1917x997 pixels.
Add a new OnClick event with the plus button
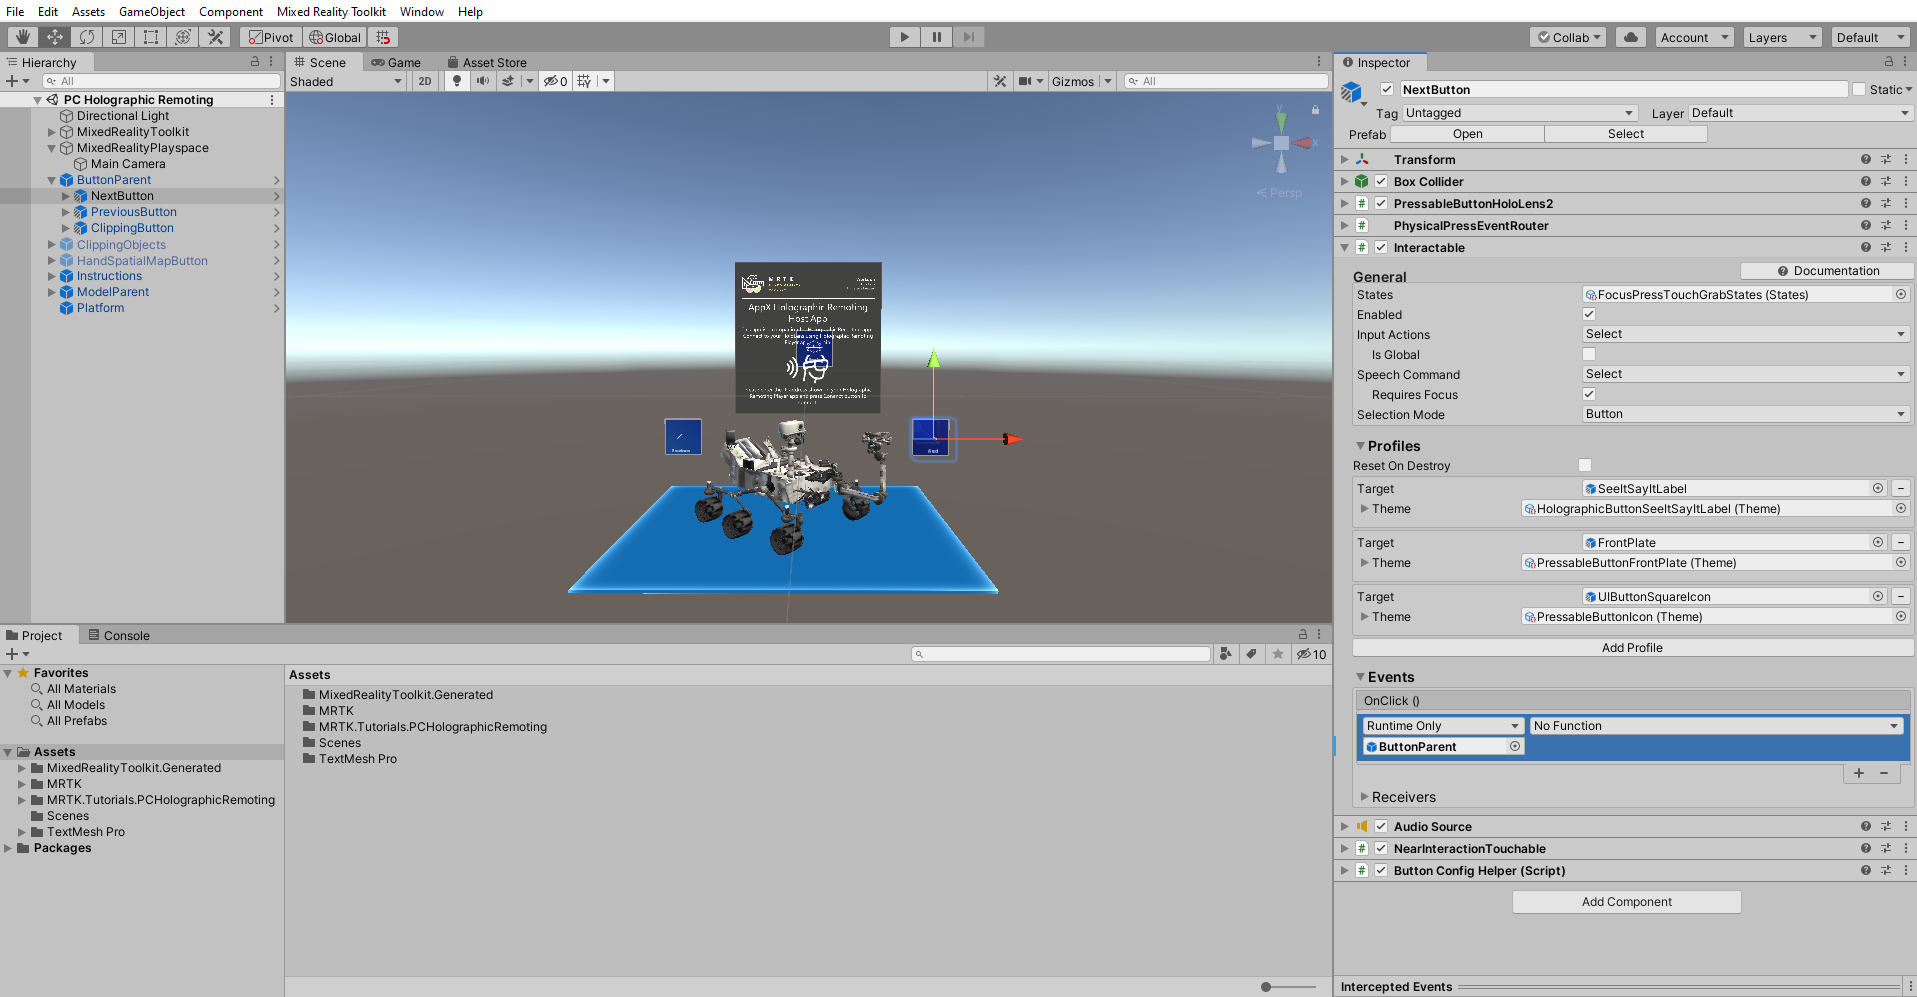click(1859, 773)
